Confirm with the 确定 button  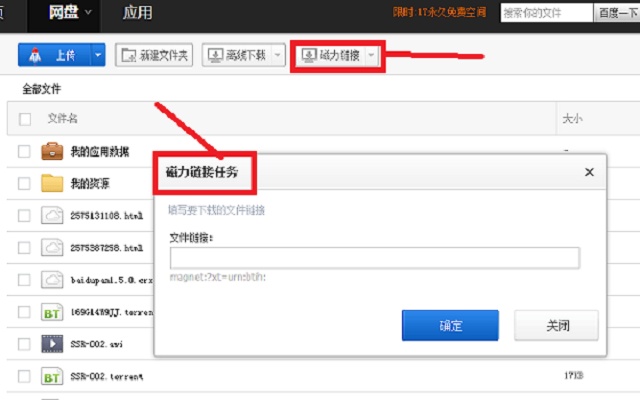pos(450,325)
